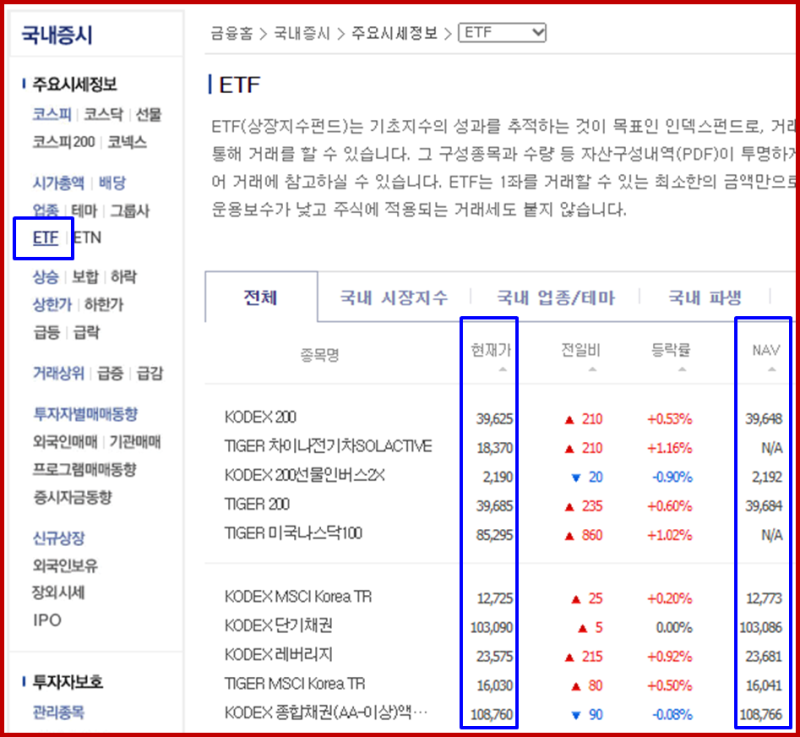
Task: Open 프로그램매매동향 sidebar link
Action: (85, 469)
